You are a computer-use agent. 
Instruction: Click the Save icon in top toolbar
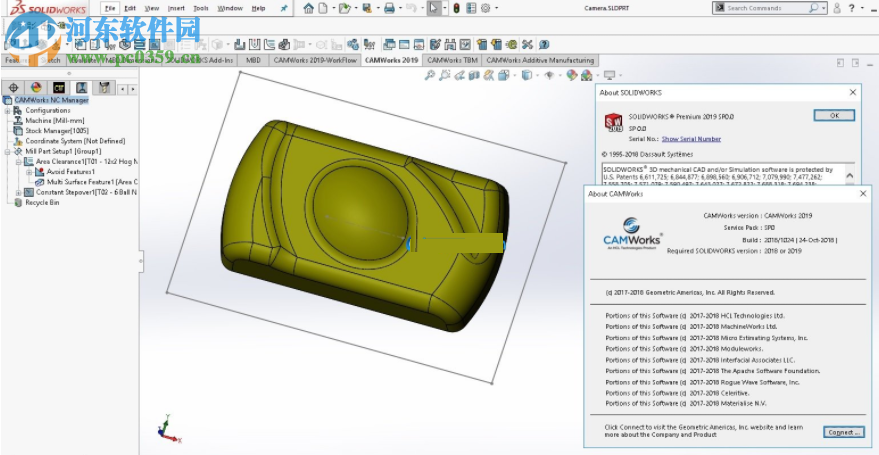coord(367,8)
